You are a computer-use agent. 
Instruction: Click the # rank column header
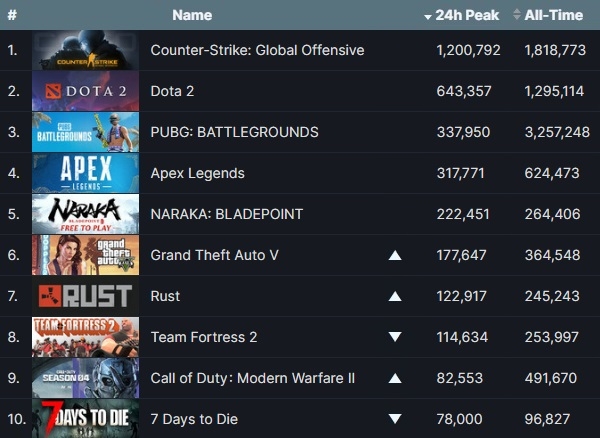[12, 15]
